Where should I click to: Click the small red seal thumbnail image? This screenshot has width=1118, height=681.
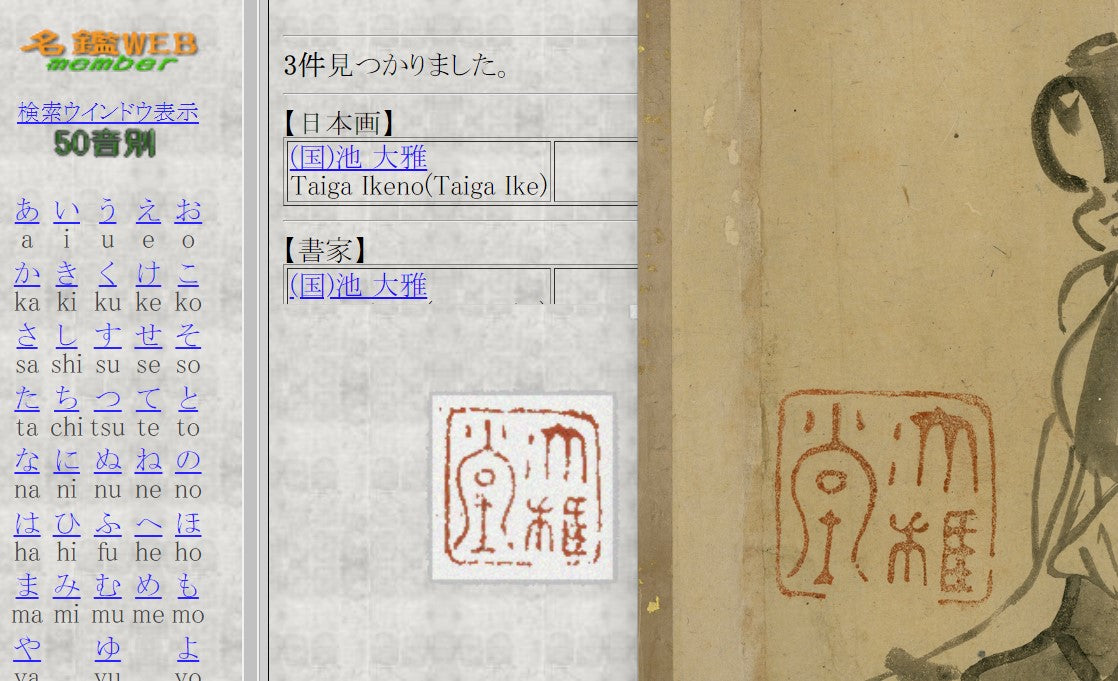523,487
